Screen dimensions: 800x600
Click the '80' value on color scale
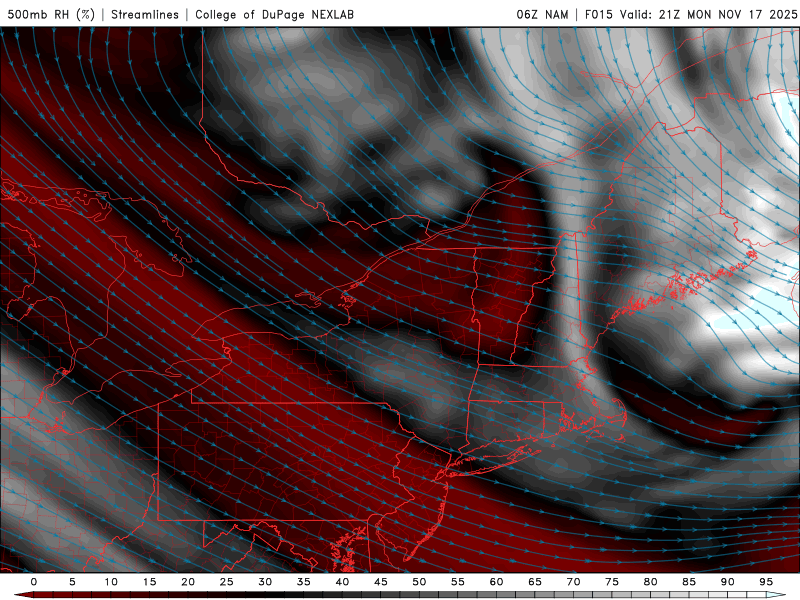650,582
